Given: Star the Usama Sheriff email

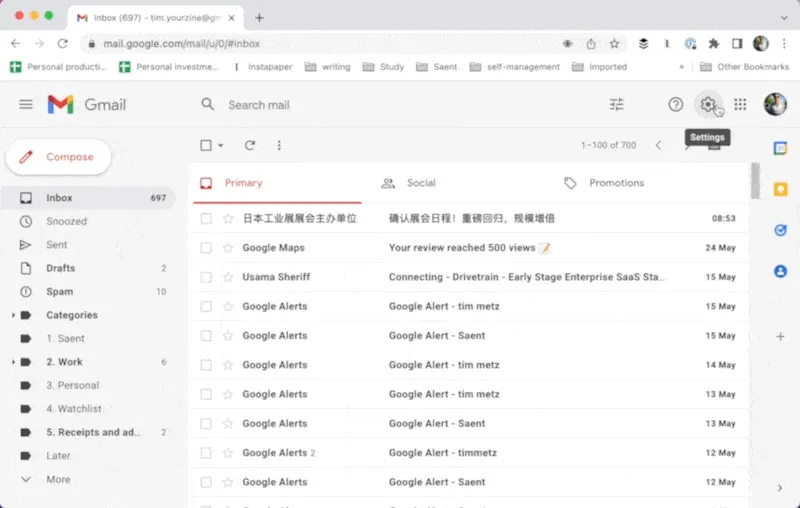Looking at the screenshot, I should click(x=228, y=277).
